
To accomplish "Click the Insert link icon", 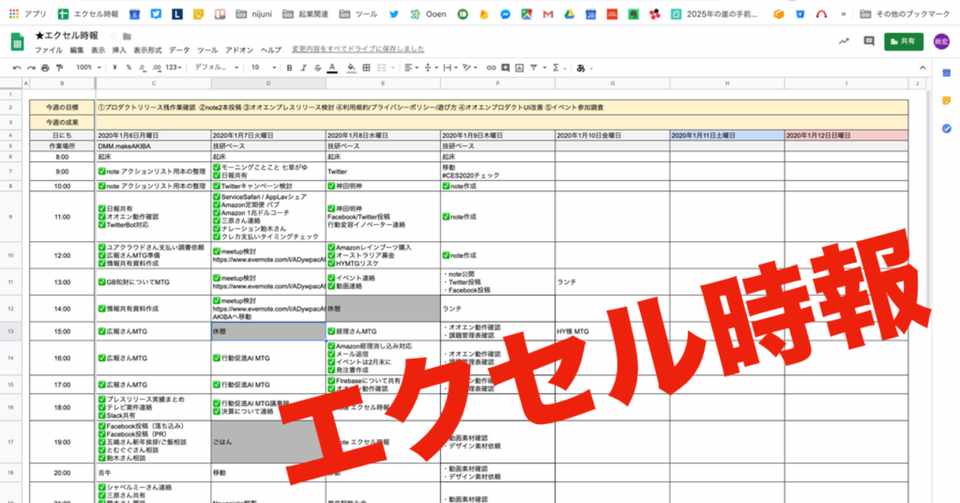I will 491,68.
